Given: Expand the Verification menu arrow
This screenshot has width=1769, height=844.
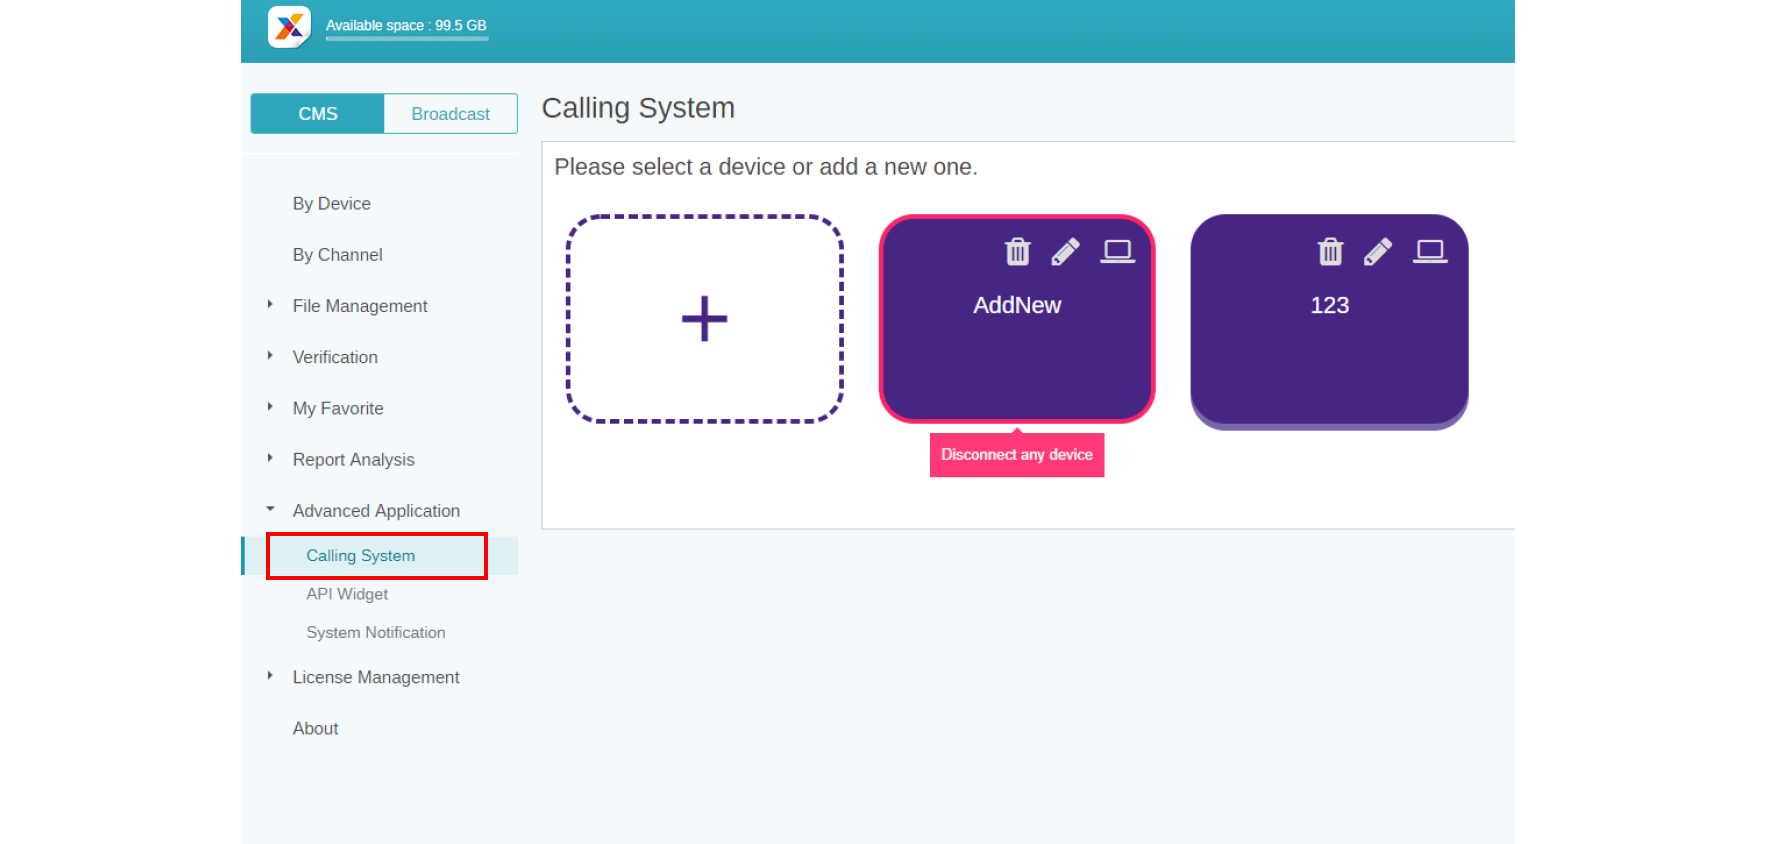Looking at the screenshot, I should 270,356.
